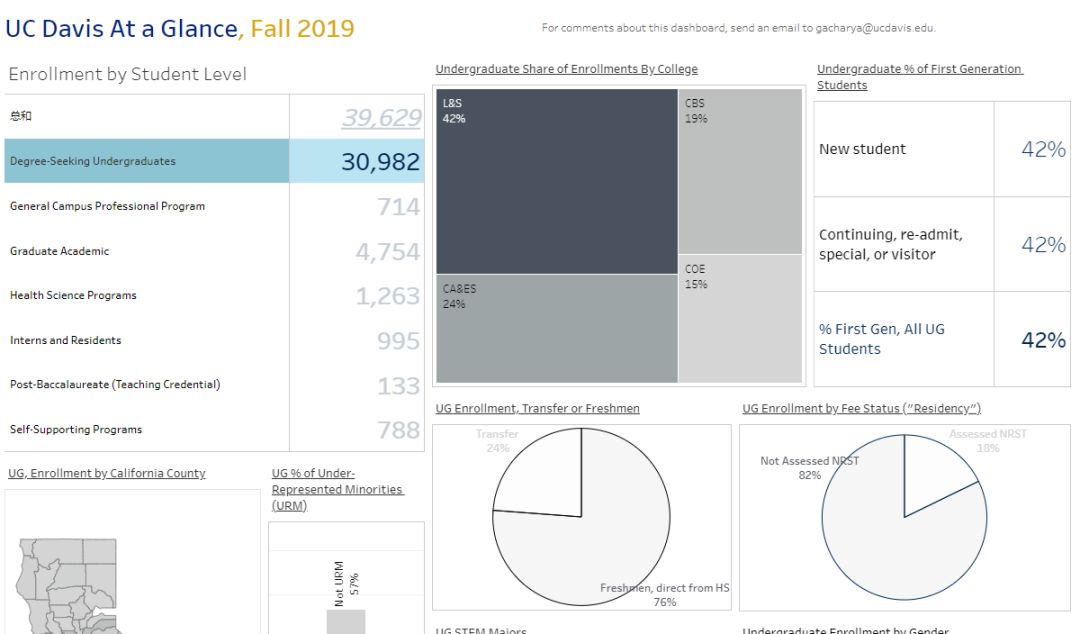
Task: Click the value 995
Action: coord(398,341)
